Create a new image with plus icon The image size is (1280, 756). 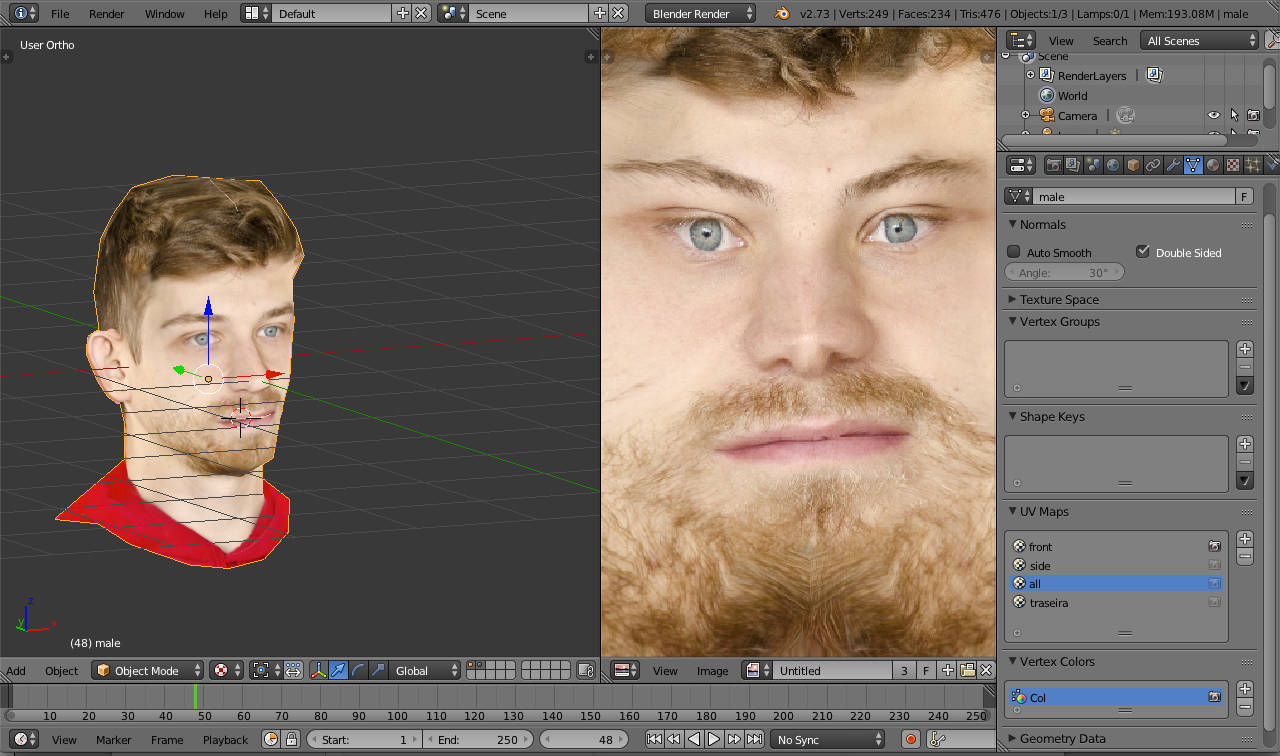948,670
